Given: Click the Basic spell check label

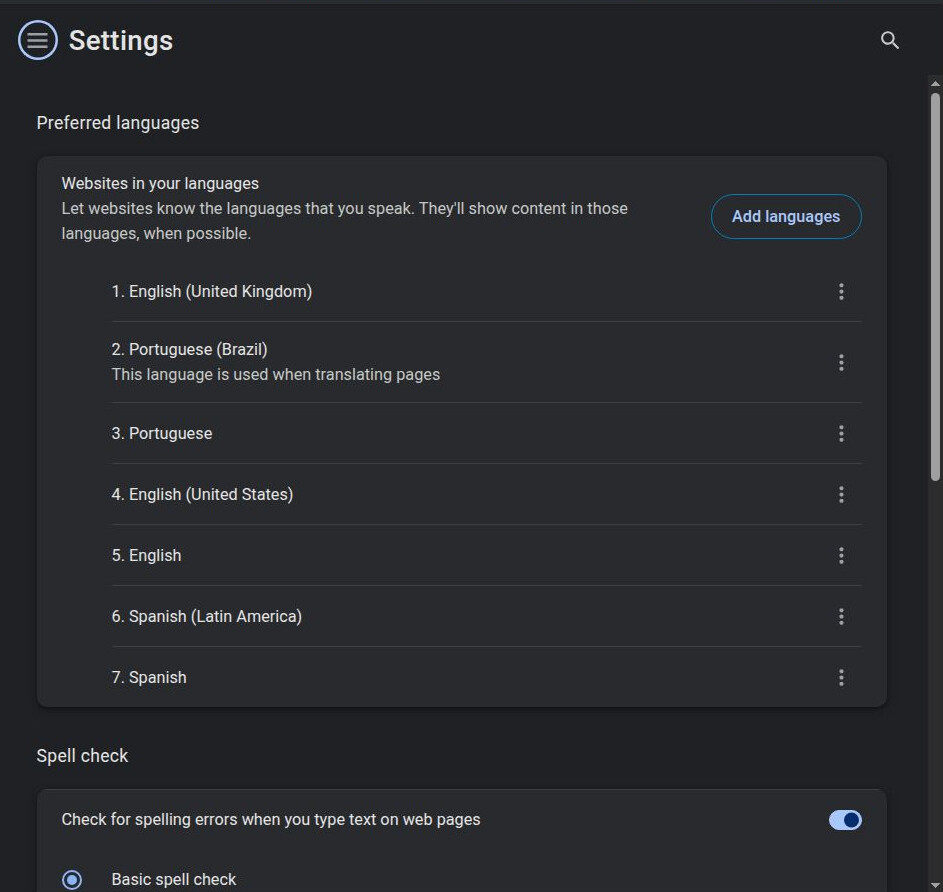Looking at the screenshot, I should tap(174, 880).
